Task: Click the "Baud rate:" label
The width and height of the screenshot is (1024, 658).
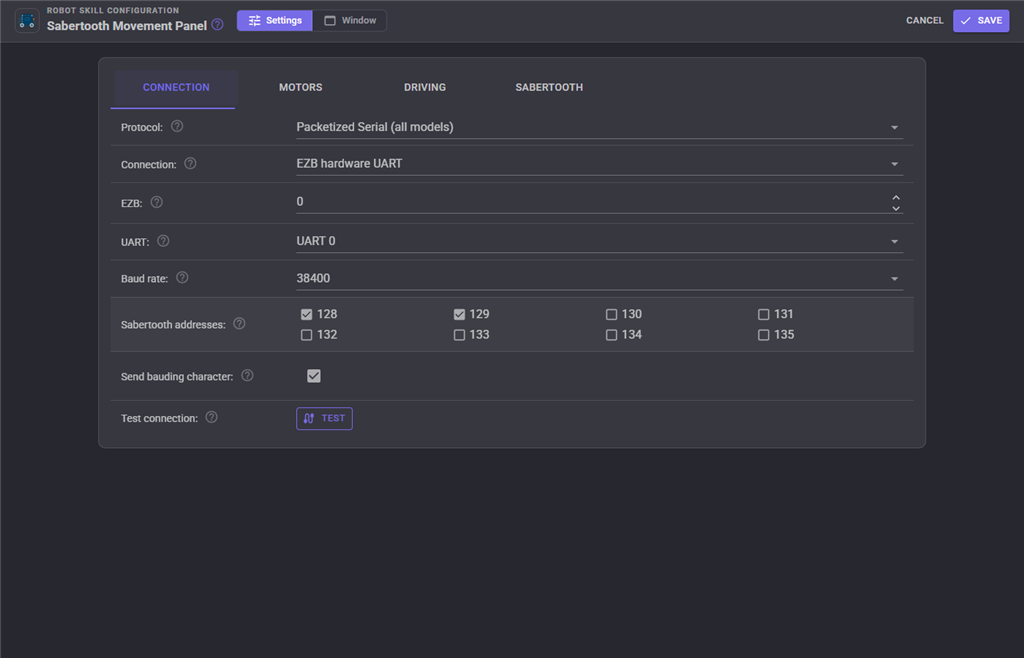Action: pyautogui.click(x=144, y=279)
